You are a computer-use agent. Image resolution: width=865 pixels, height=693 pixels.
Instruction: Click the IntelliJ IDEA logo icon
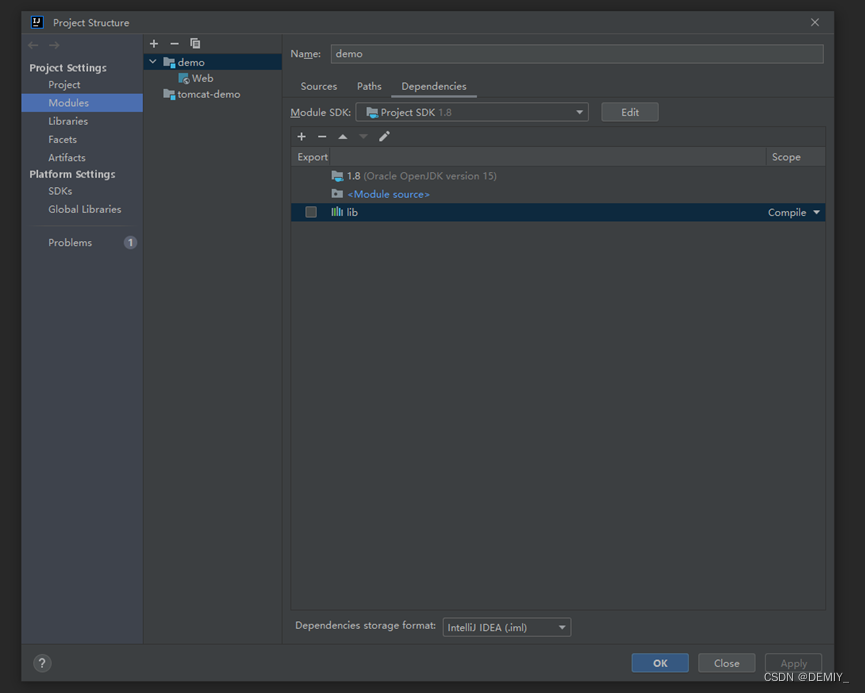pyautogui.click(x=37, y=22)
